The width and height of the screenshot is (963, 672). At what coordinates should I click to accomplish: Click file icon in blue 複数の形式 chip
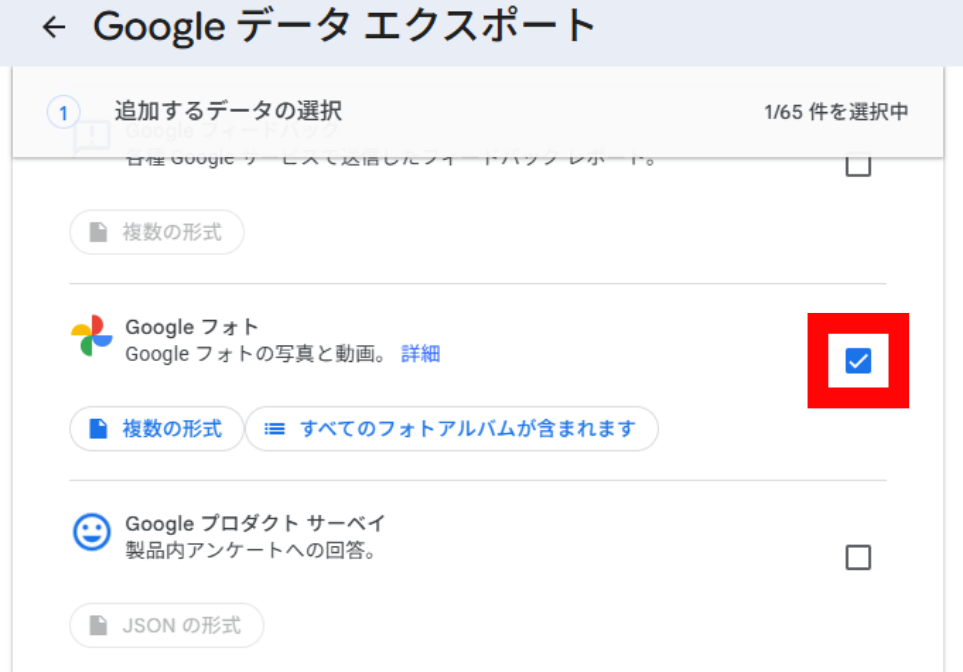[98, 428]
